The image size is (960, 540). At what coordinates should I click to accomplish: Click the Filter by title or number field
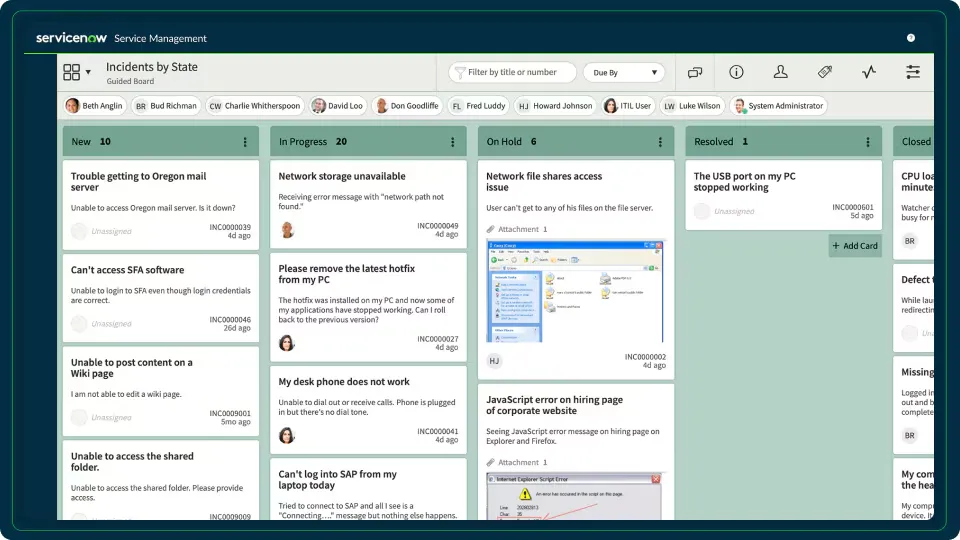(512, 73)
